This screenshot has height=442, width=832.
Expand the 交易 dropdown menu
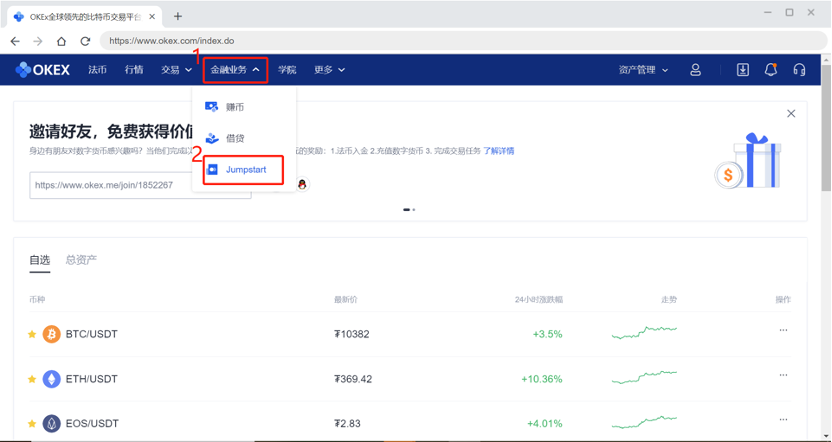click(176, 70)
